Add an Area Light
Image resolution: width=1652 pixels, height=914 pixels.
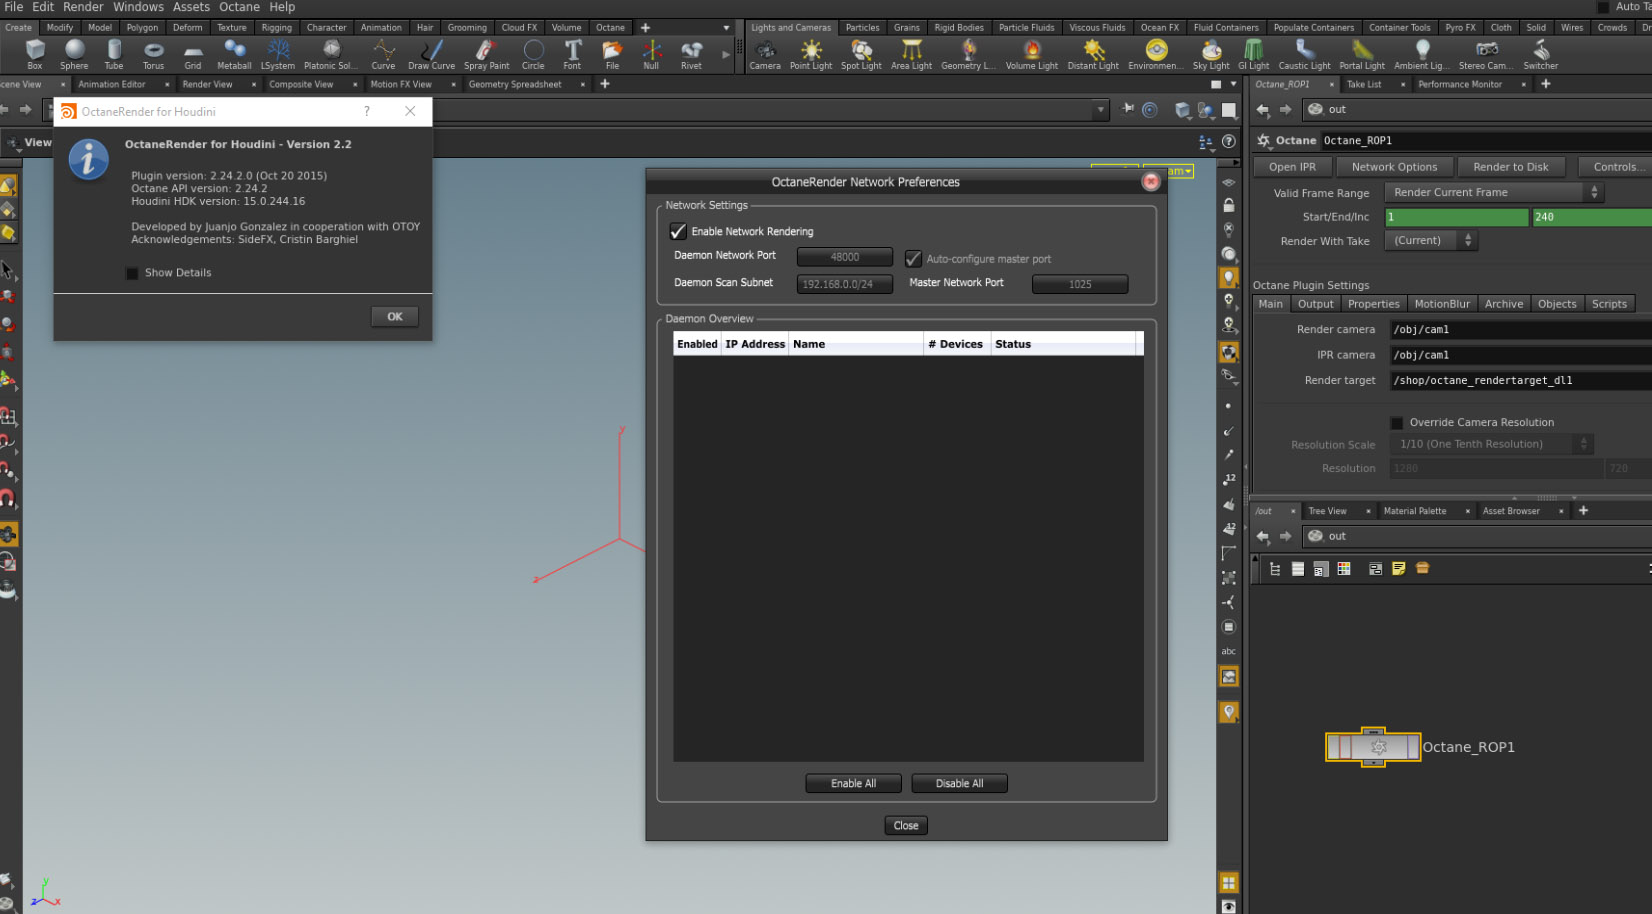click(x=911, y=54)
